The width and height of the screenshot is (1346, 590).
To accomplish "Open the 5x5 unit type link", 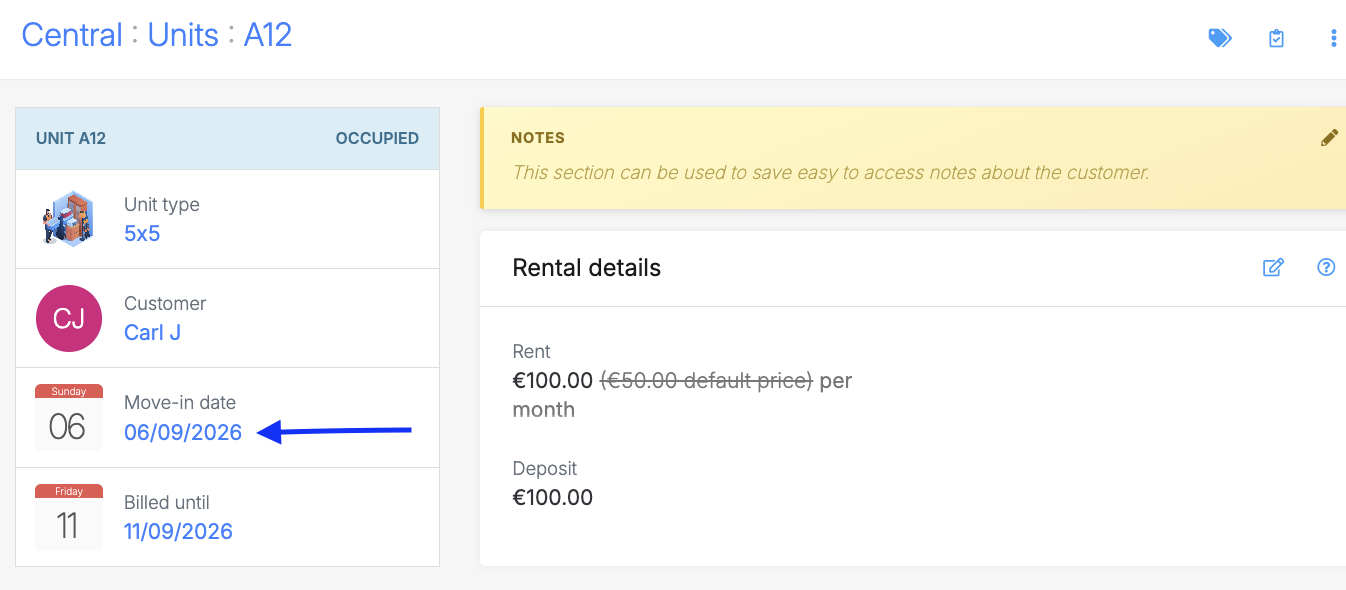I will (x=142, y=233).
